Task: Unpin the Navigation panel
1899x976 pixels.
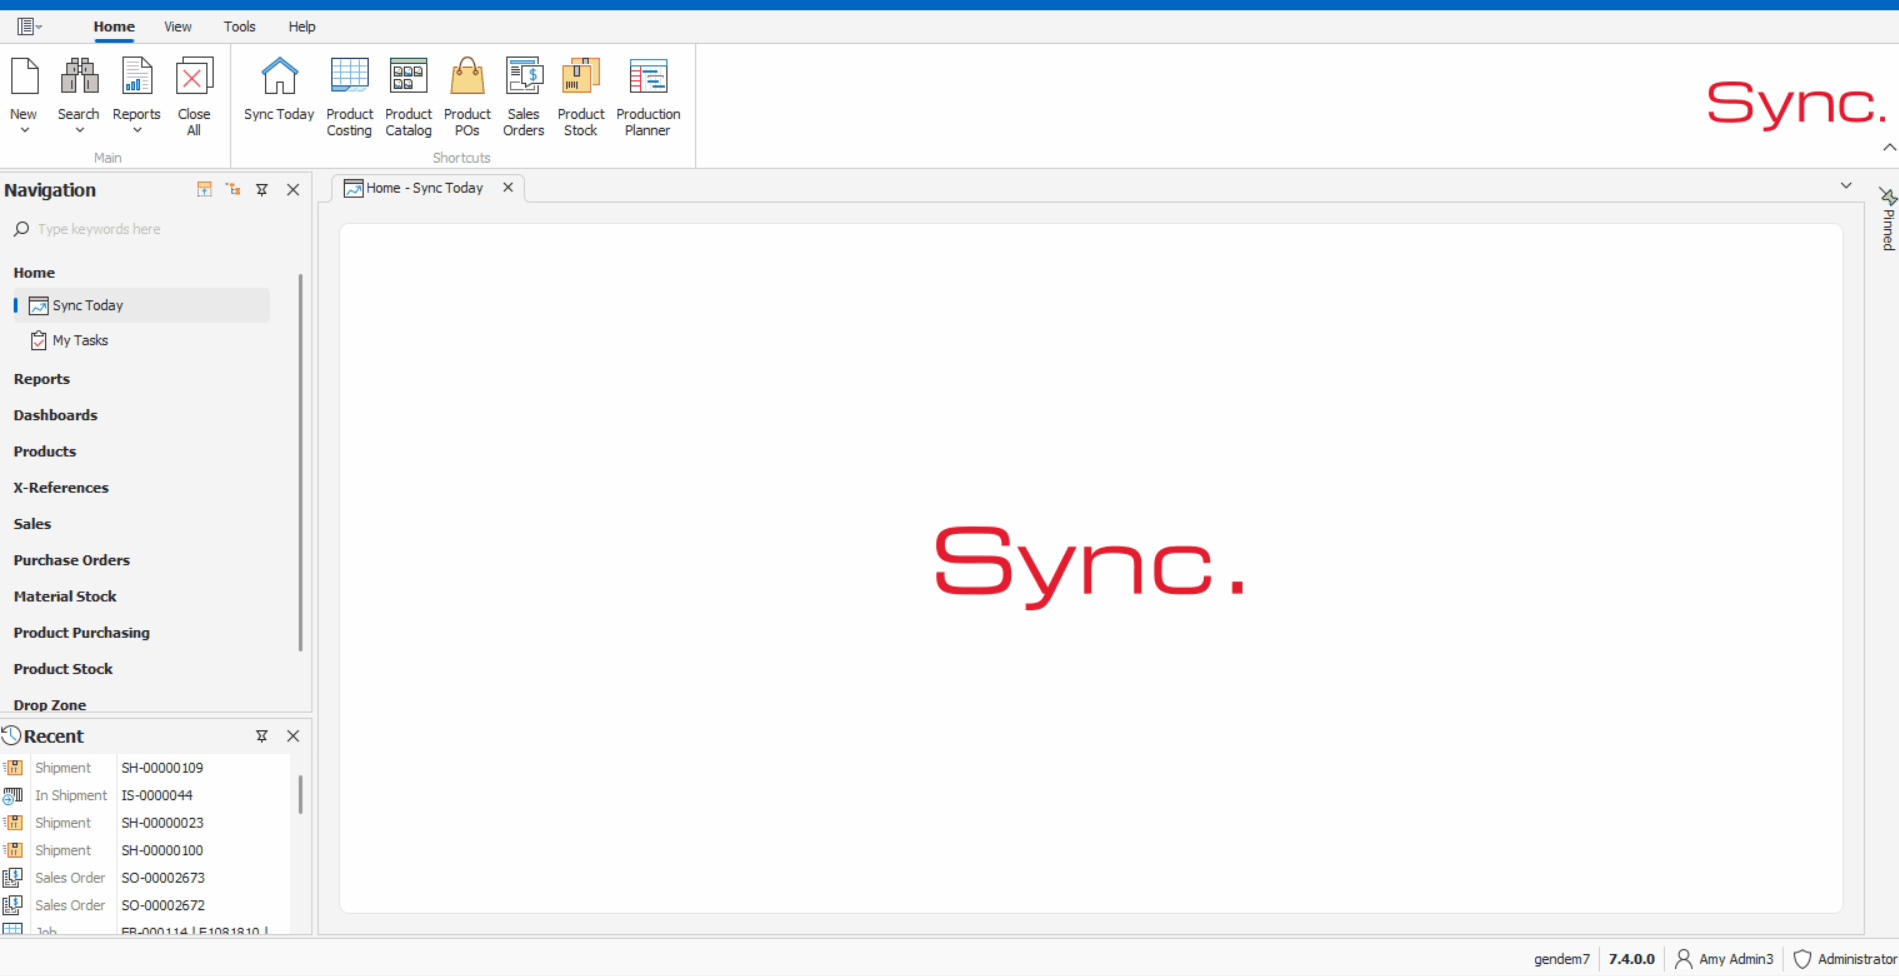Action: 262,189
